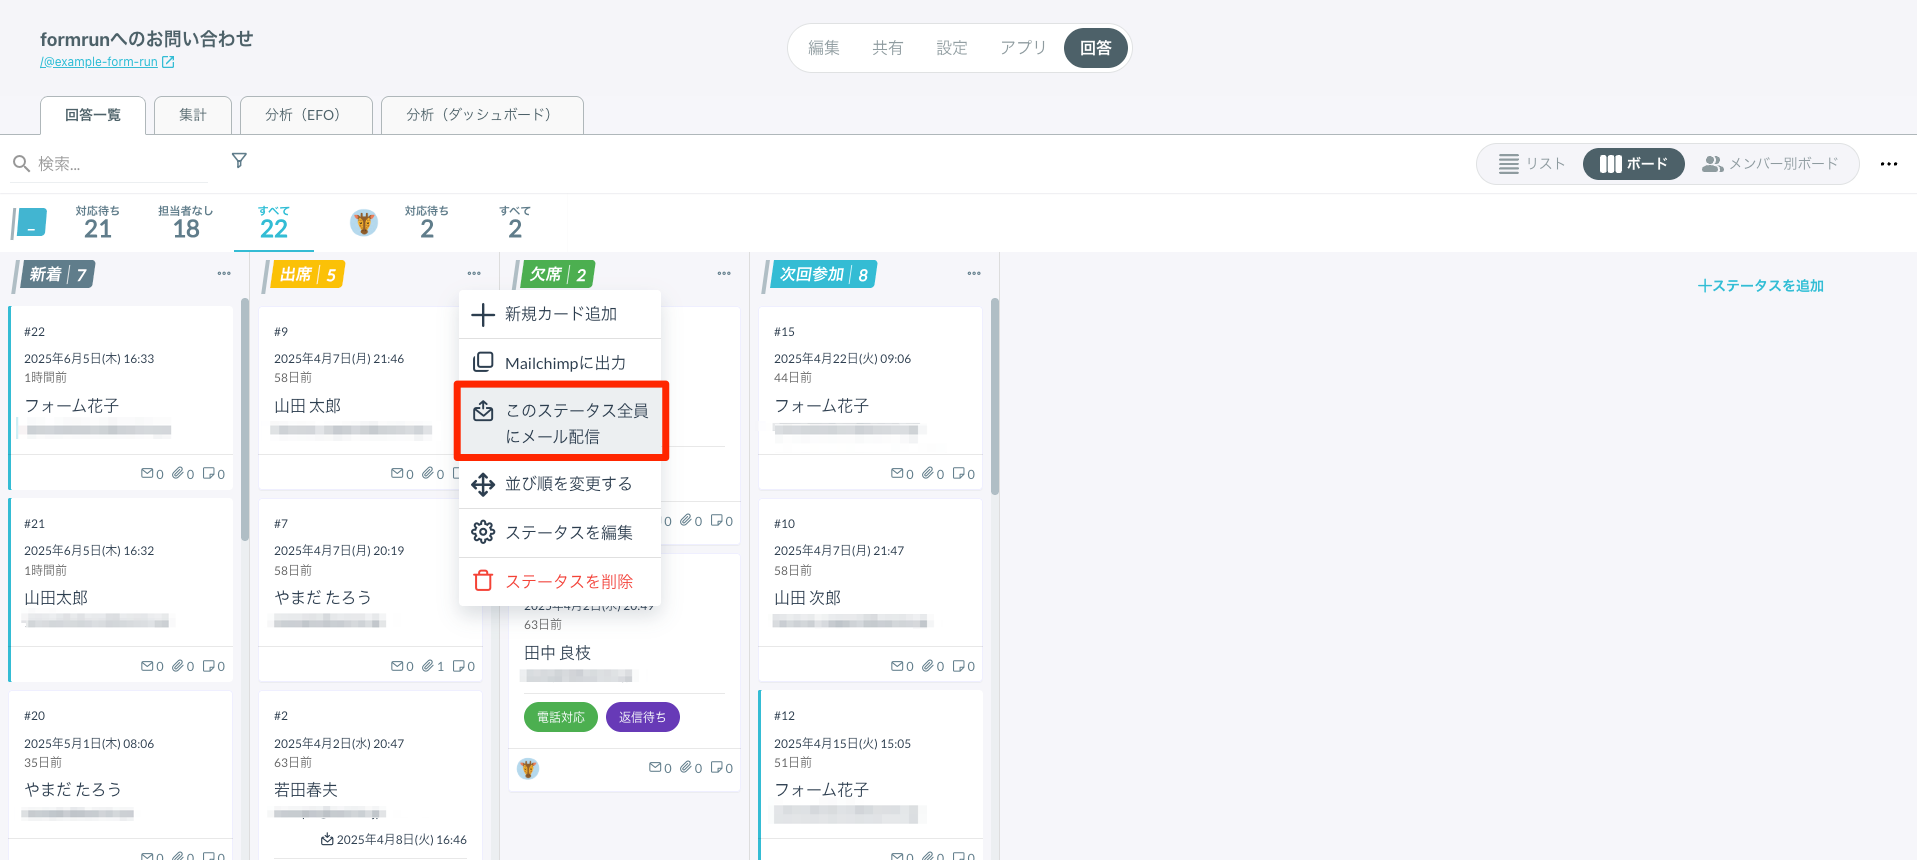Open the 分析（ダッシュボード）tab
The width and height of the screenshot is (1917, 860).
(x=482, y=115)
